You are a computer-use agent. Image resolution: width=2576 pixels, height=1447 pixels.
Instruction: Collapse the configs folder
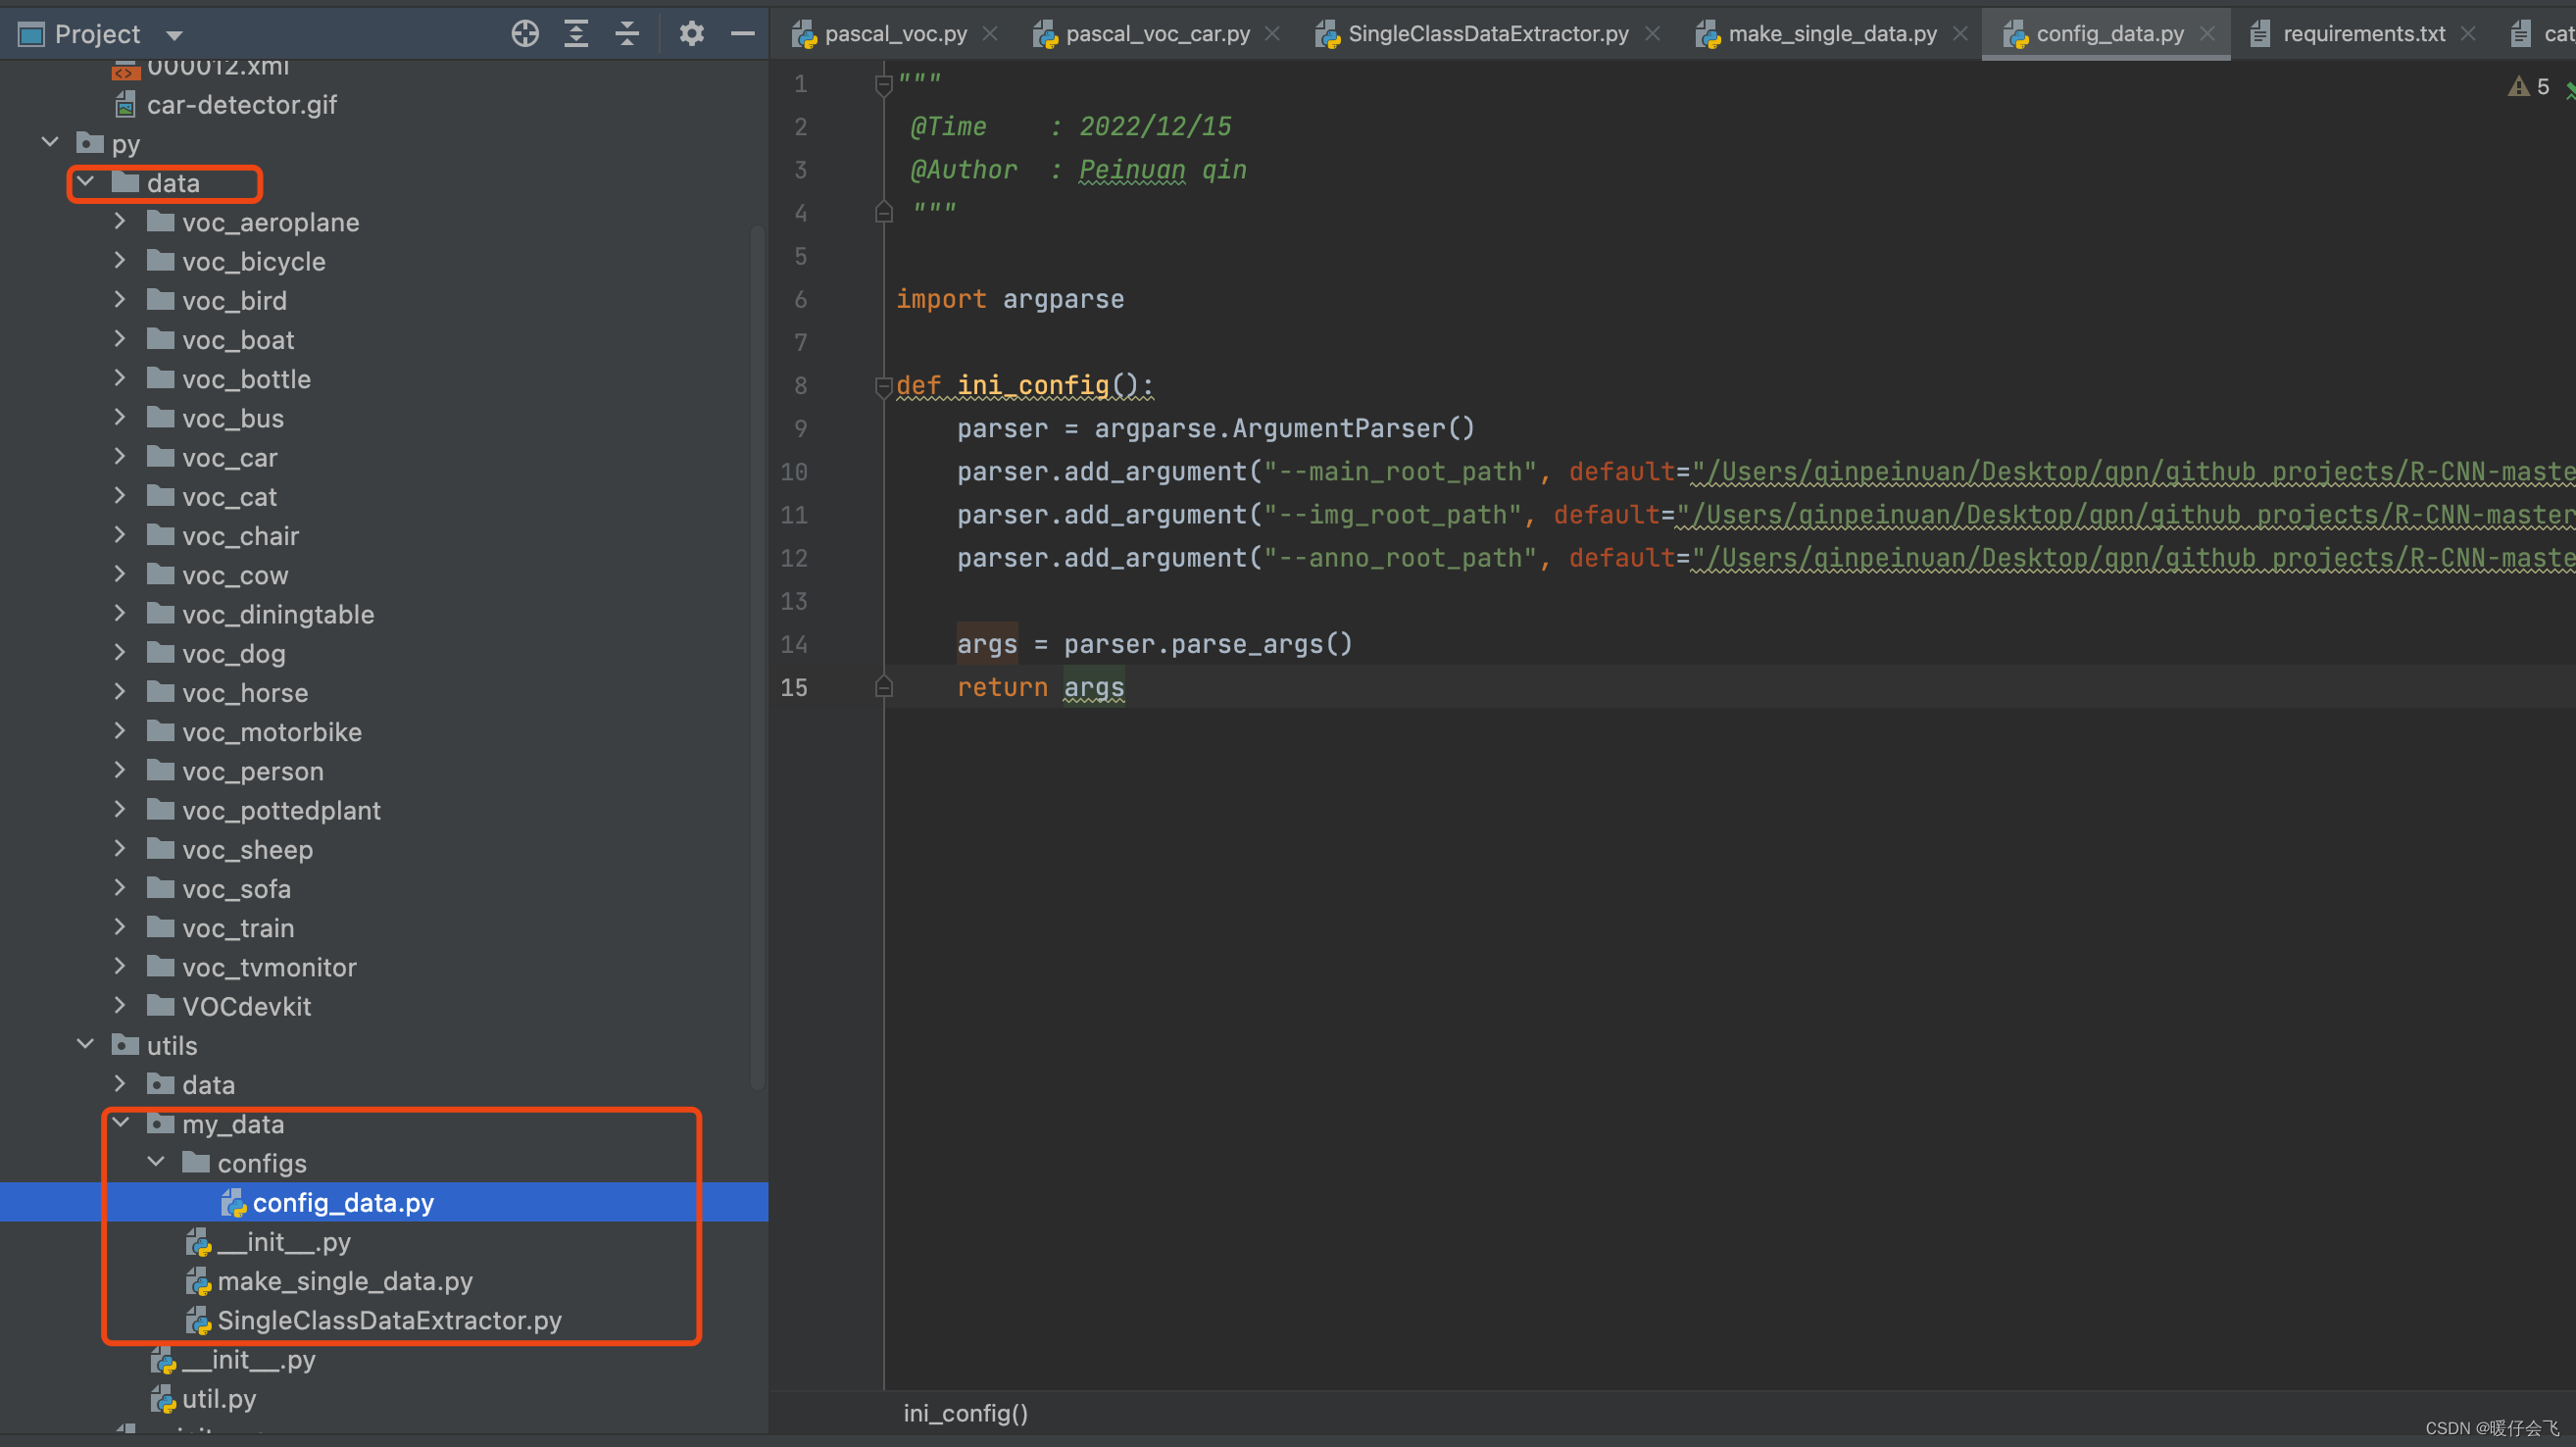coord(156,1162)
